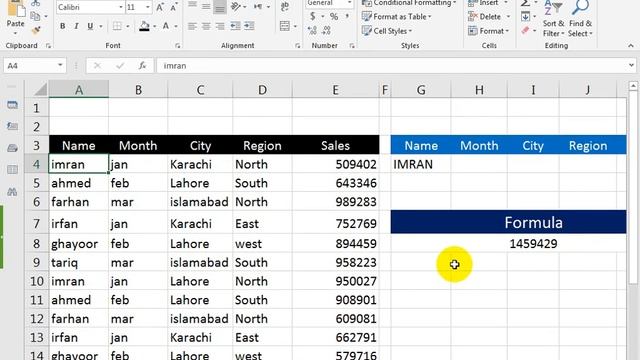Select column E header

pyautogui.click(x=335, y=89)
